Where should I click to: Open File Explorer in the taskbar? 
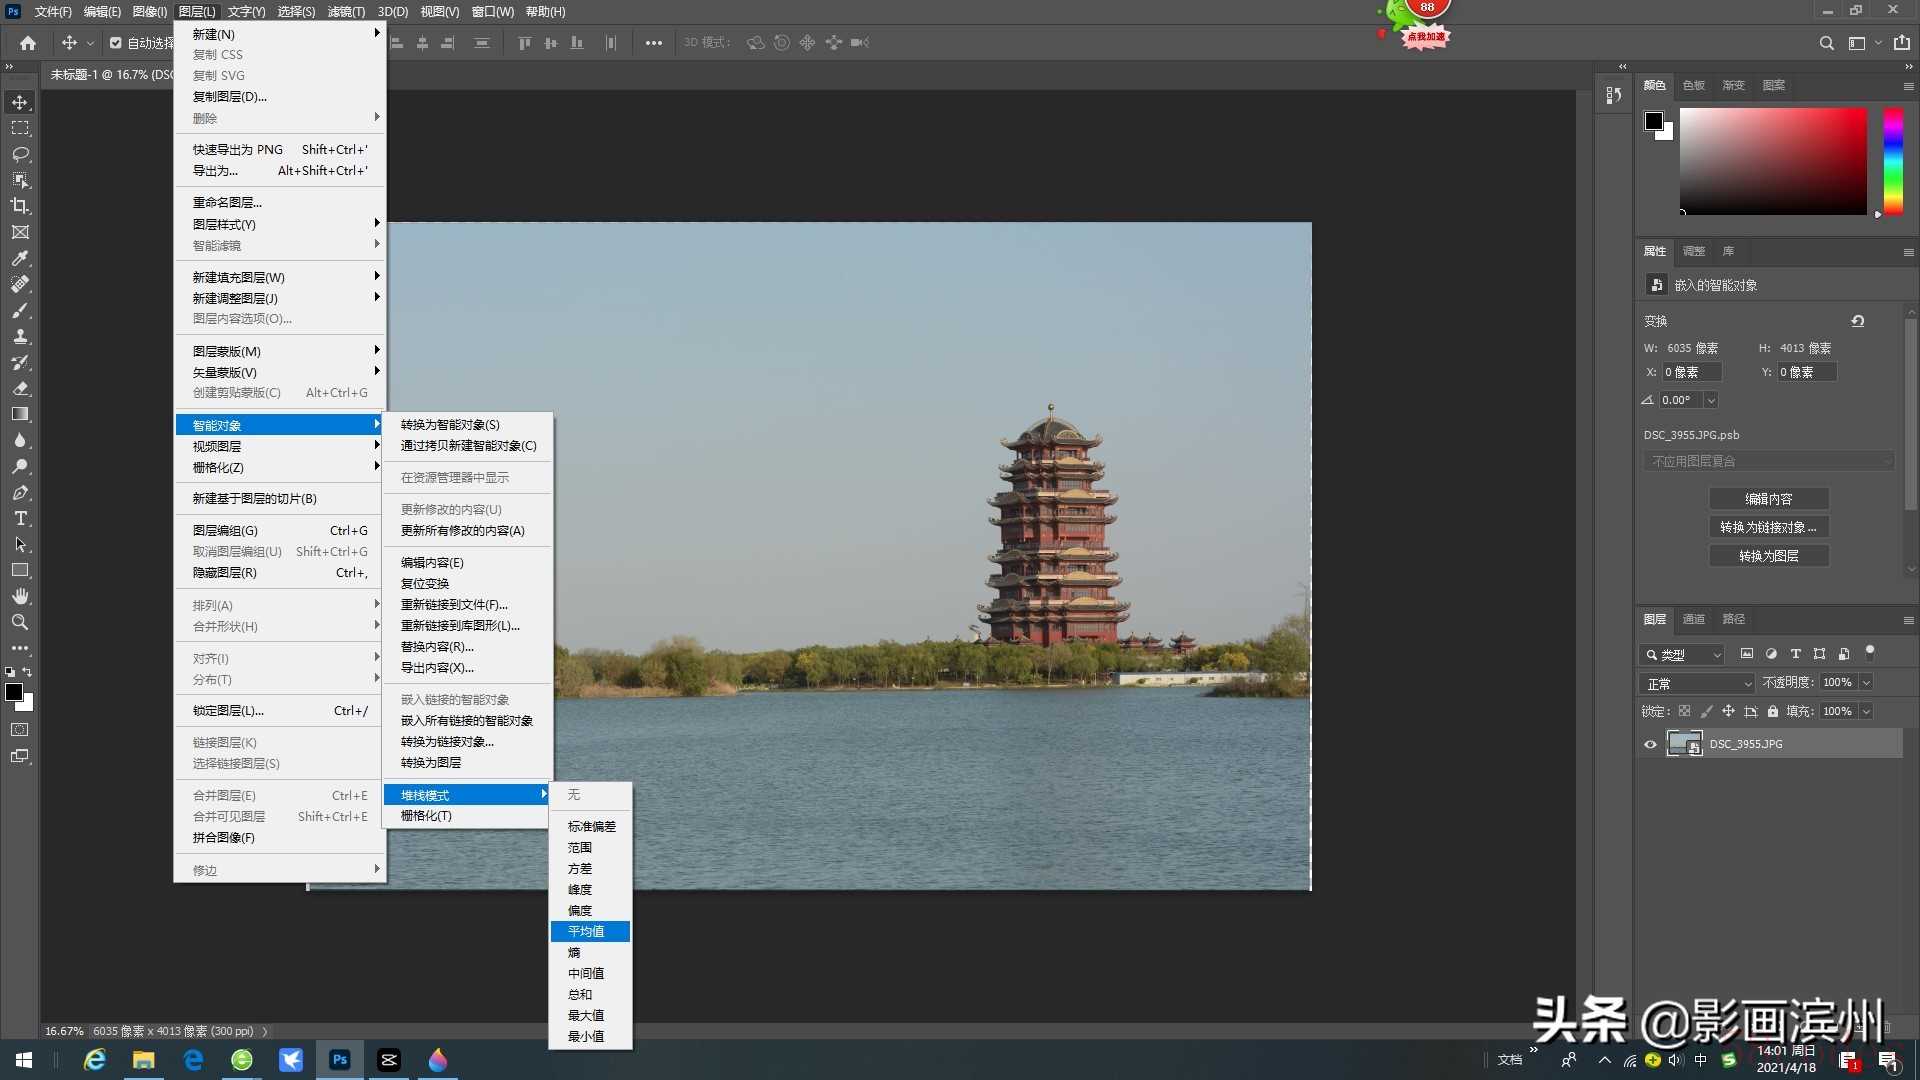tap(144, 1060)
